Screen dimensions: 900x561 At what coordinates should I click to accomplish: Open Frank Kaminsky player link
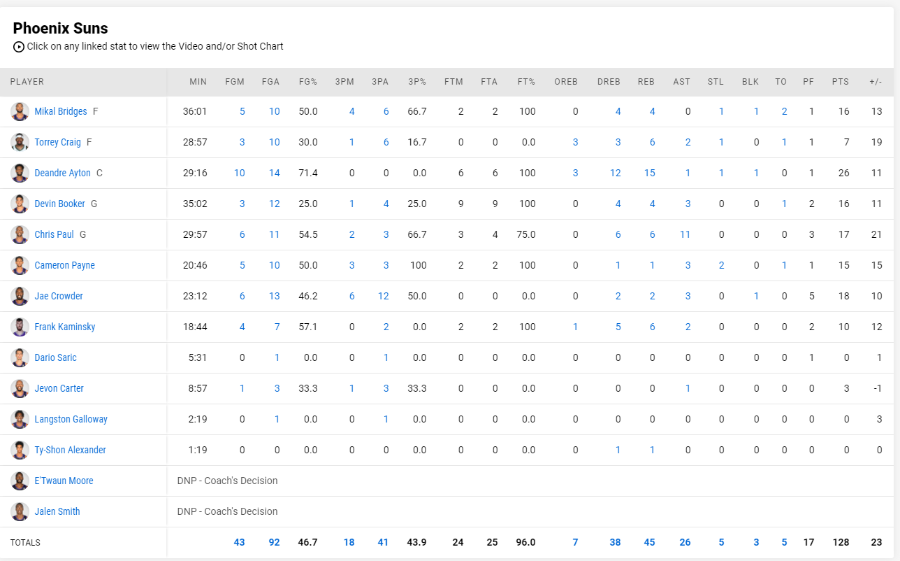(65, 327)
